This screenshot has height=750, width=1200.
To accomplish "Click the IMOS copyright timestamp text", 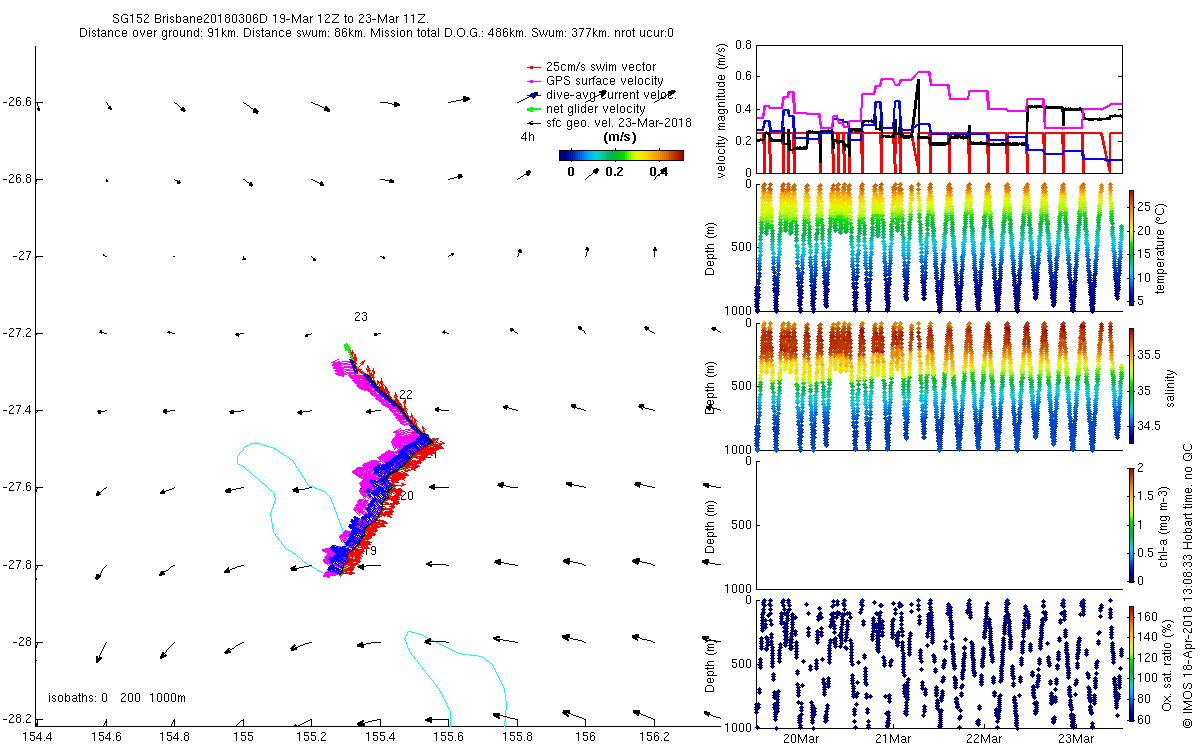I will coord(1188,587).
